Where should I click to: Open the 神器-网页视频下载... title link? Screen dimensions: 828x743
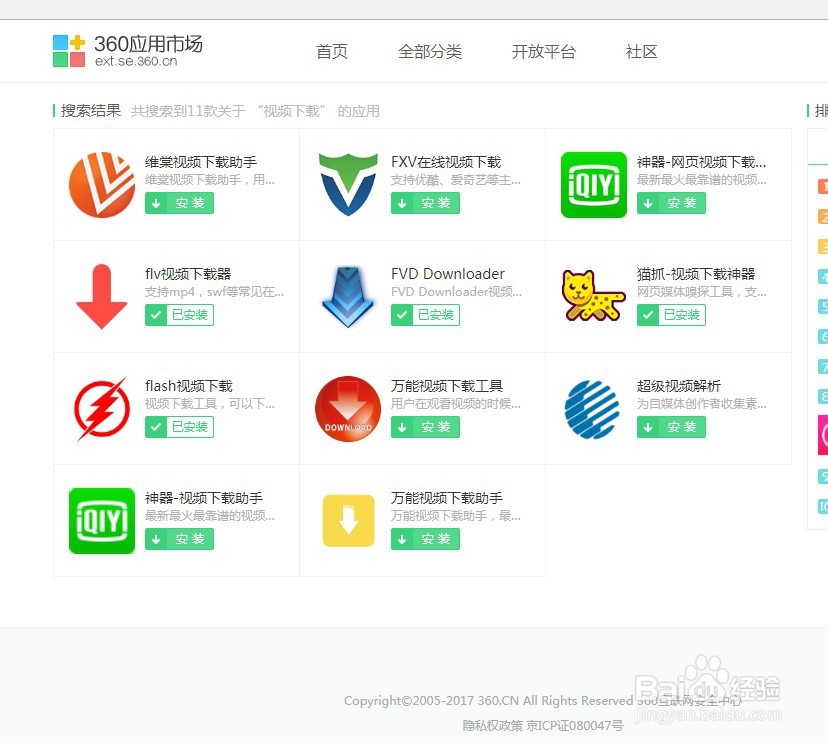click(702, 162)
